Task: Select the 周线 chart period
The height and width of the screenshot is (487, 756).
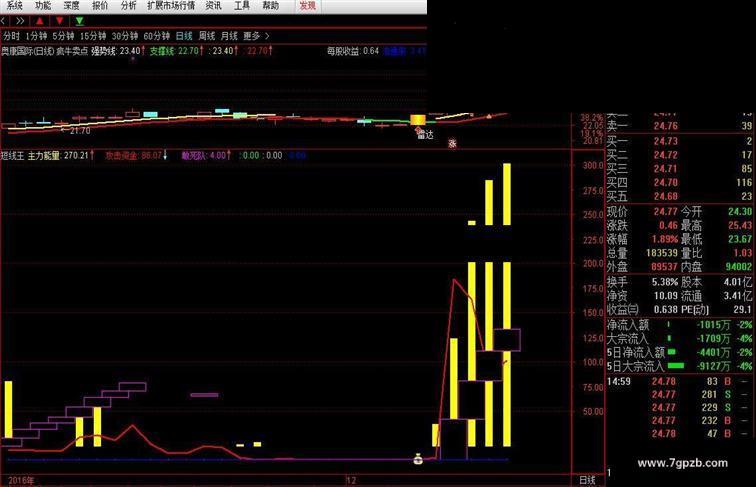Action: [207, 36]
